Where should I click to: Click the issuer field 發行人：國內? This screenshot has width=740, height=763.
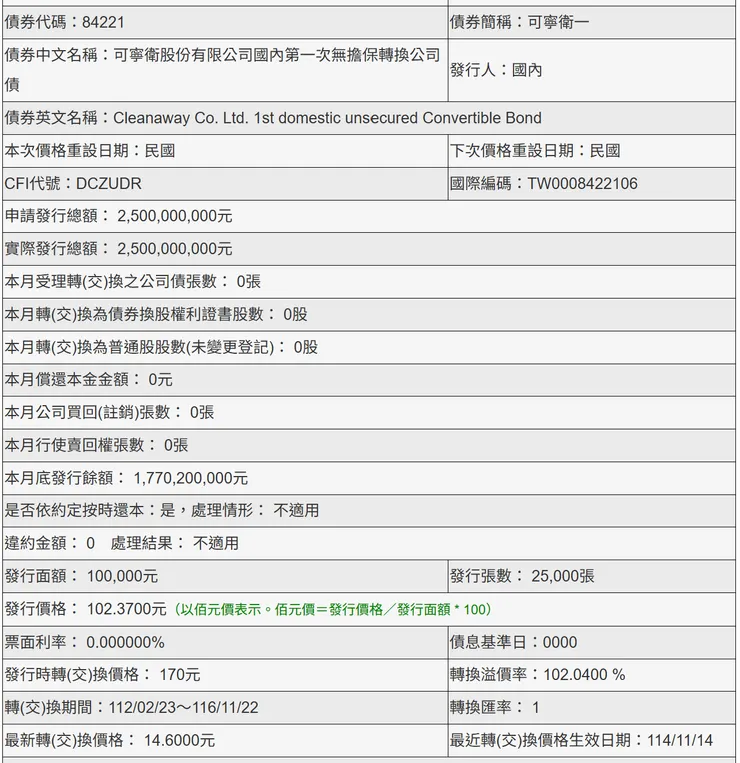point(591,70)
